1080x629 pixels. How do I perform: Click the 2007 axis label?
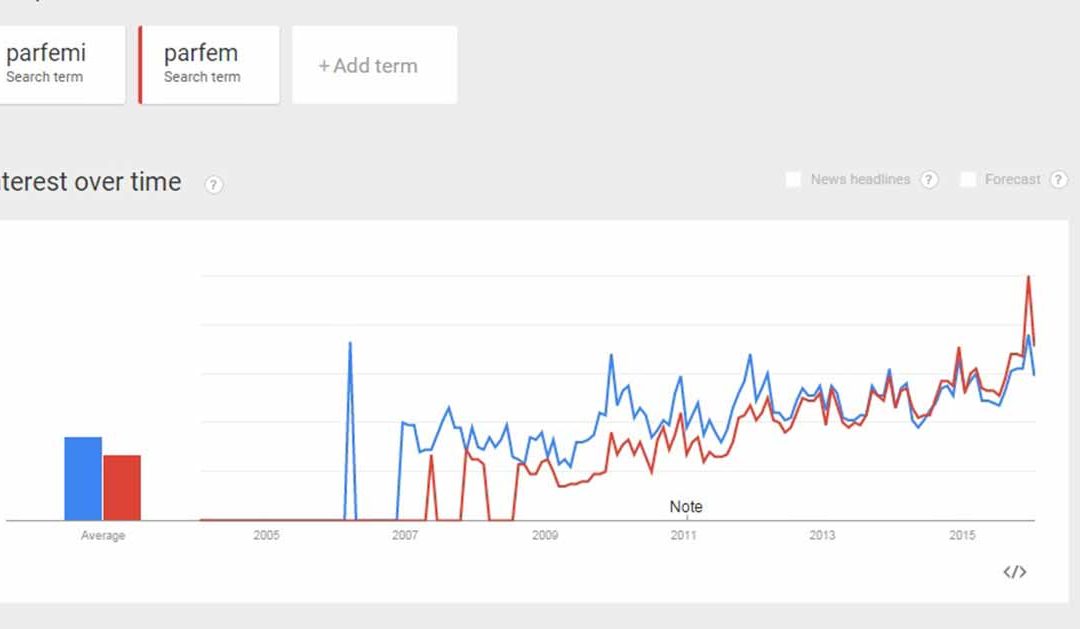(405, 535)
